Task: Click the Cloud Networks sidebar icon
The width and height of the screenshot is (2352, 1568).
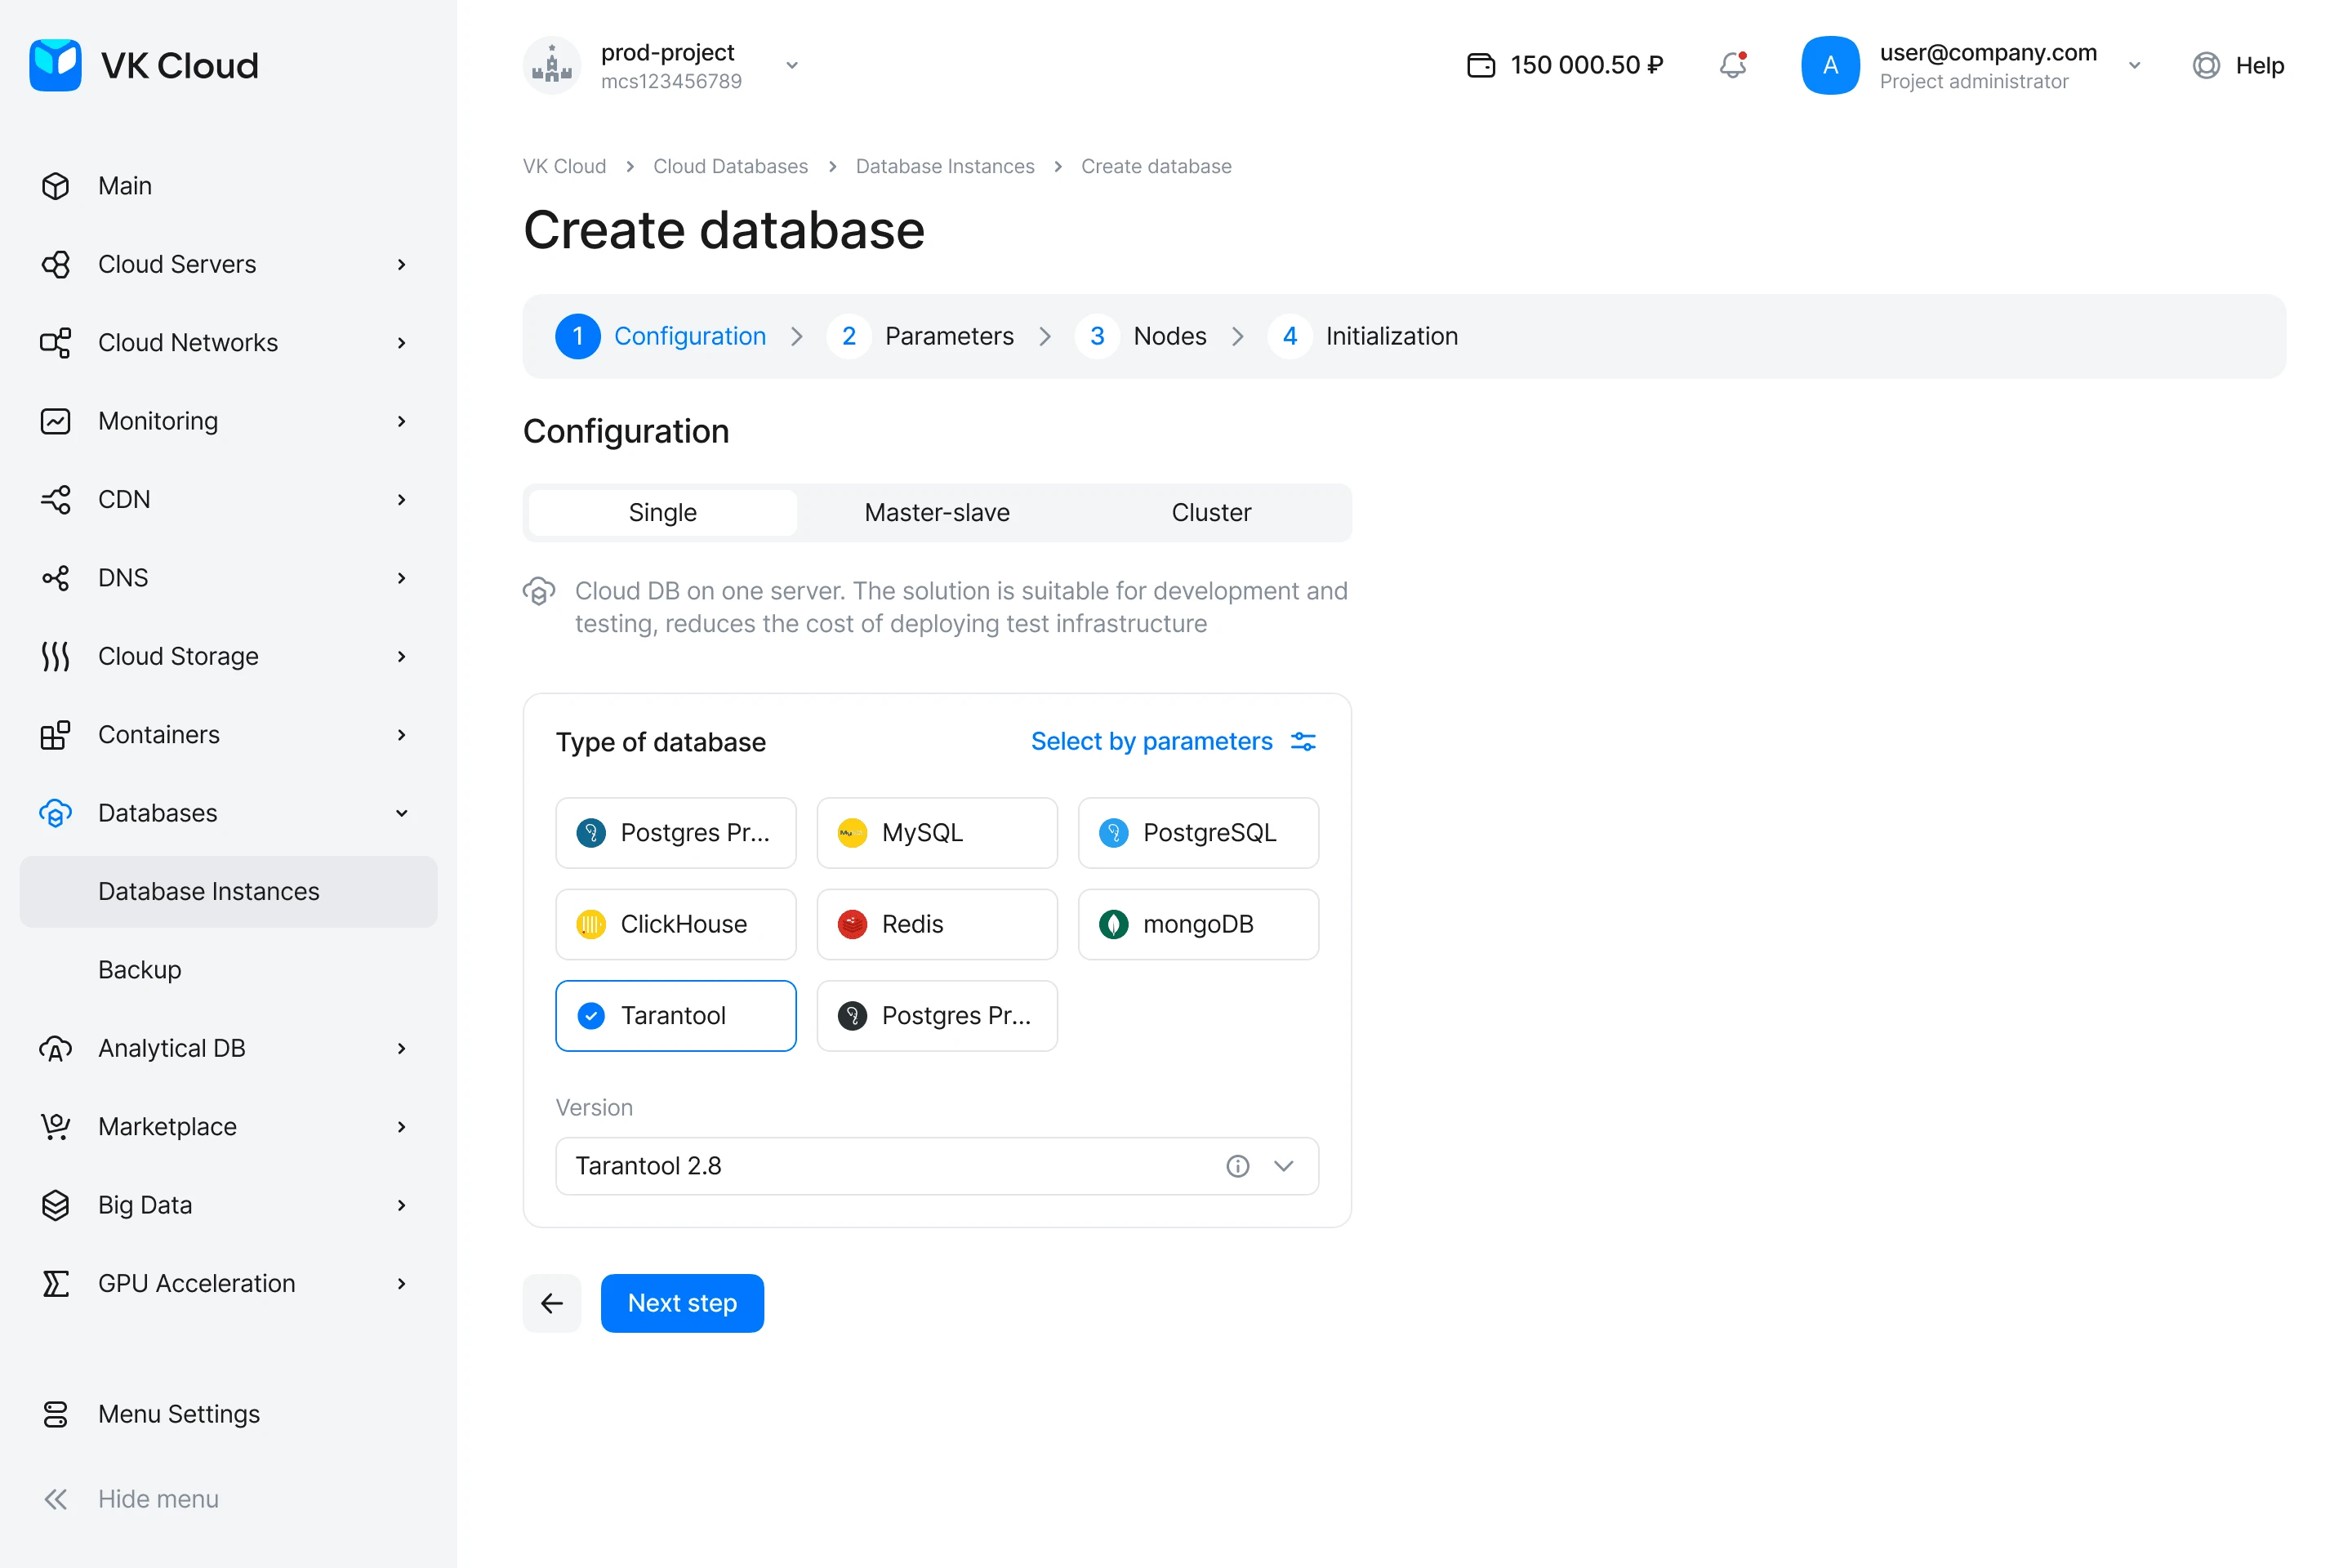Action: tap(56, 343)
